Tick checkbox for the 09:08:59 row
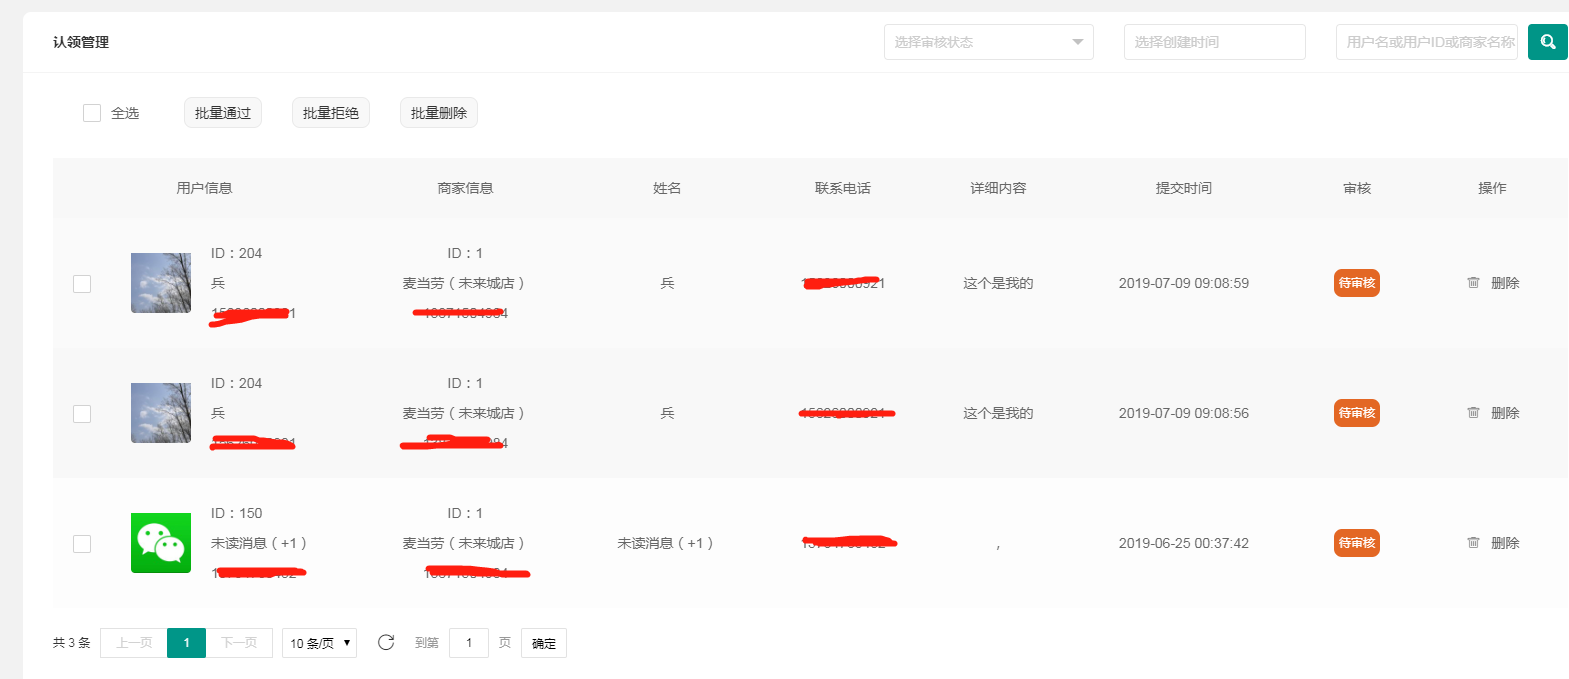The image size is (1569, 679). point(82,284)
